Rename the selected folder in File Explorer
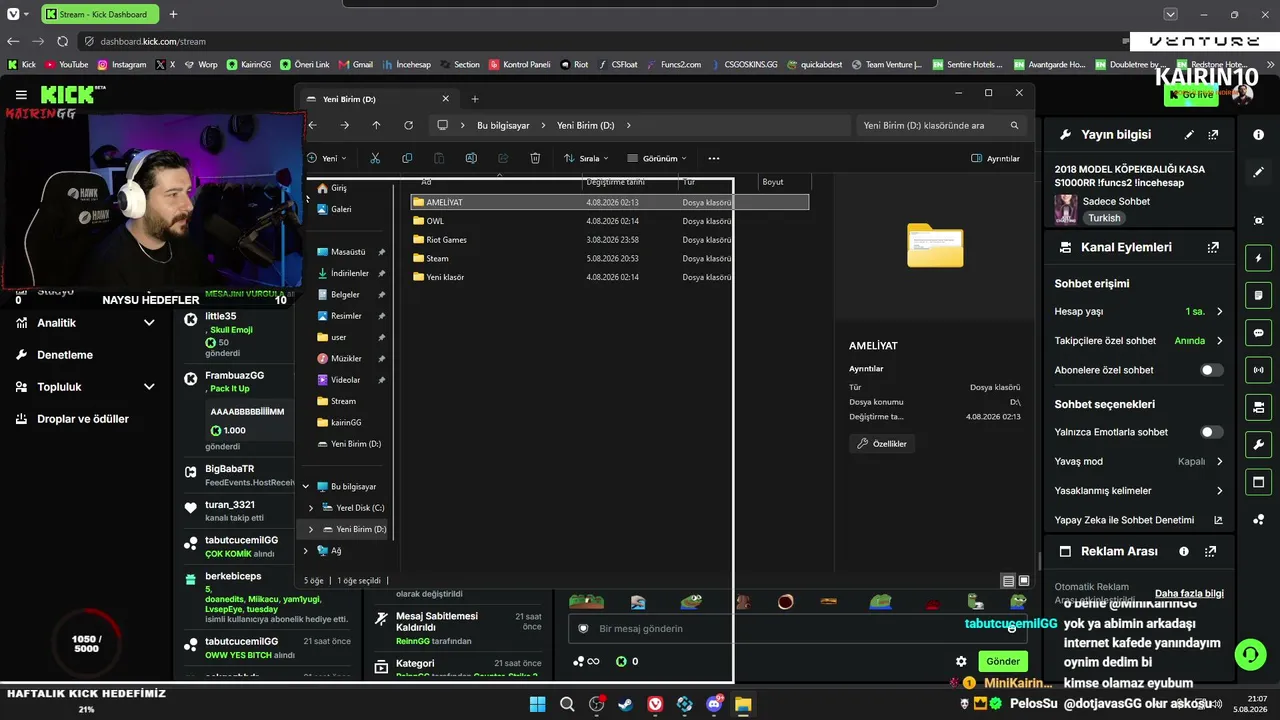Image resolution: width=1280 pixels, height=720 pixels. click(x=471, y=158)
